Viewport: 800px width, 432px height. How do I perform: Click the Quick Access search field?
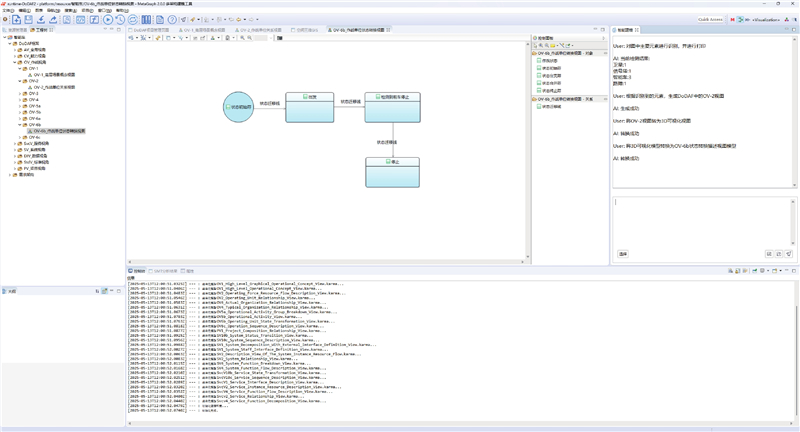tap(710, 20)
